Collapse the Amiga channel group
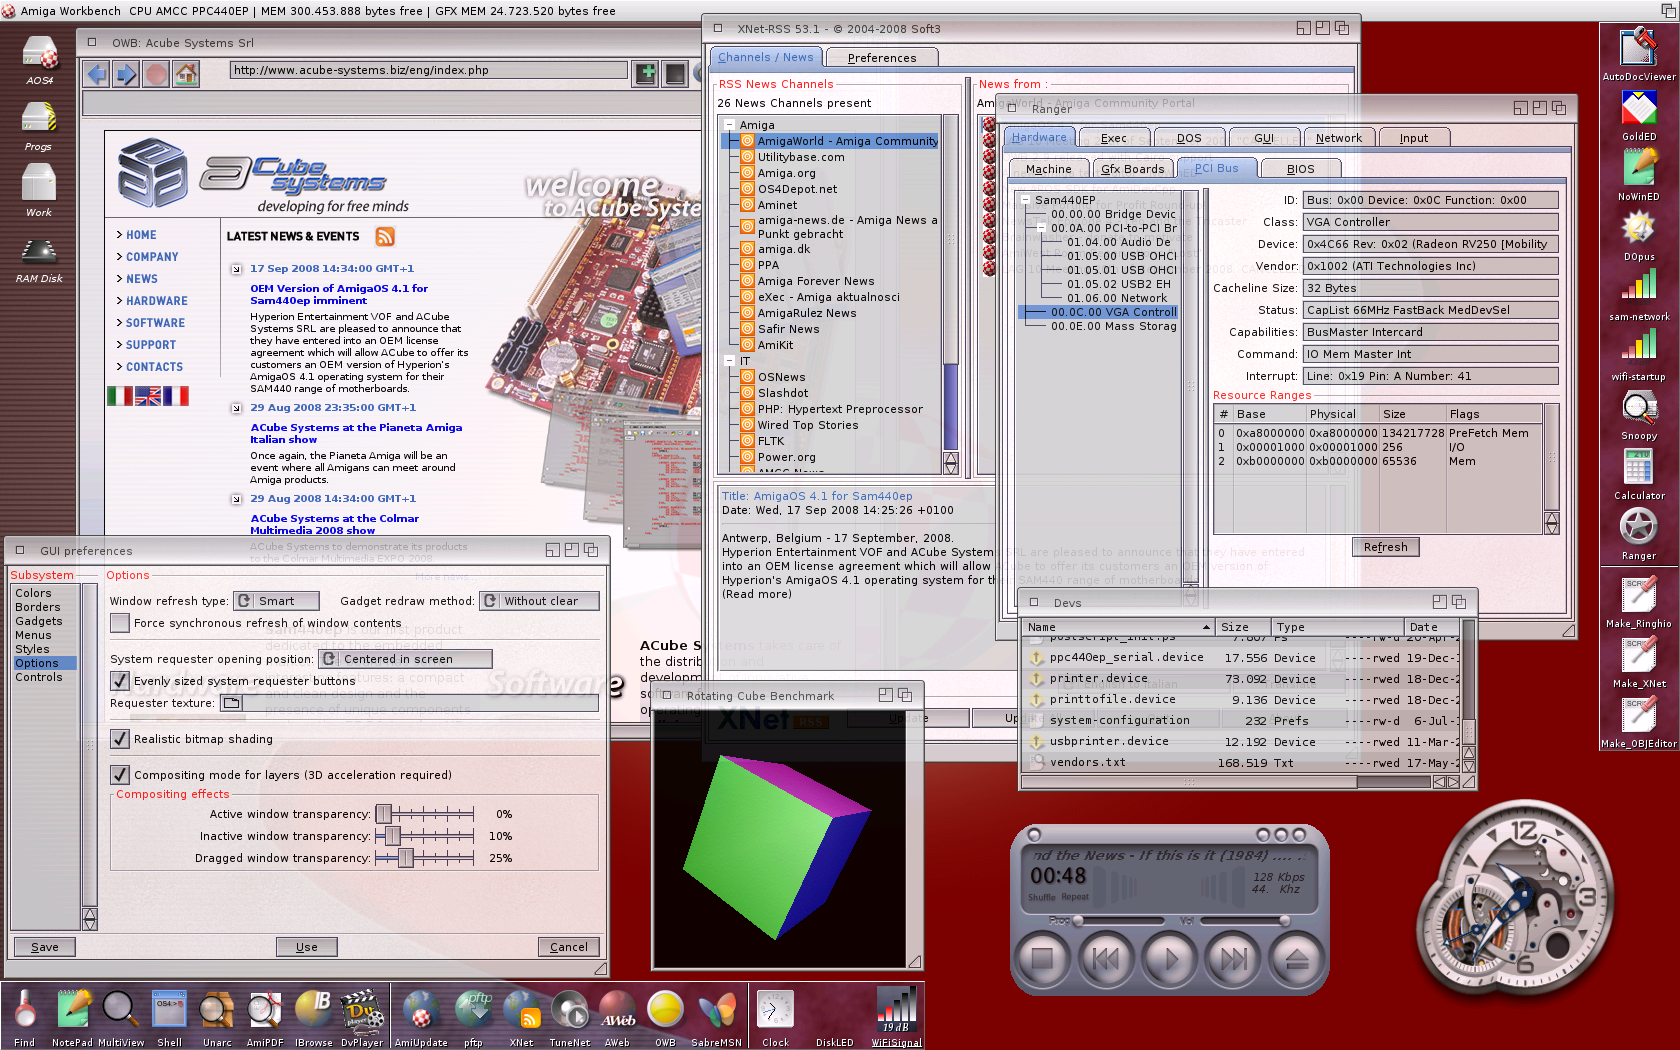 pyautogui.click(x=728, y=125)
